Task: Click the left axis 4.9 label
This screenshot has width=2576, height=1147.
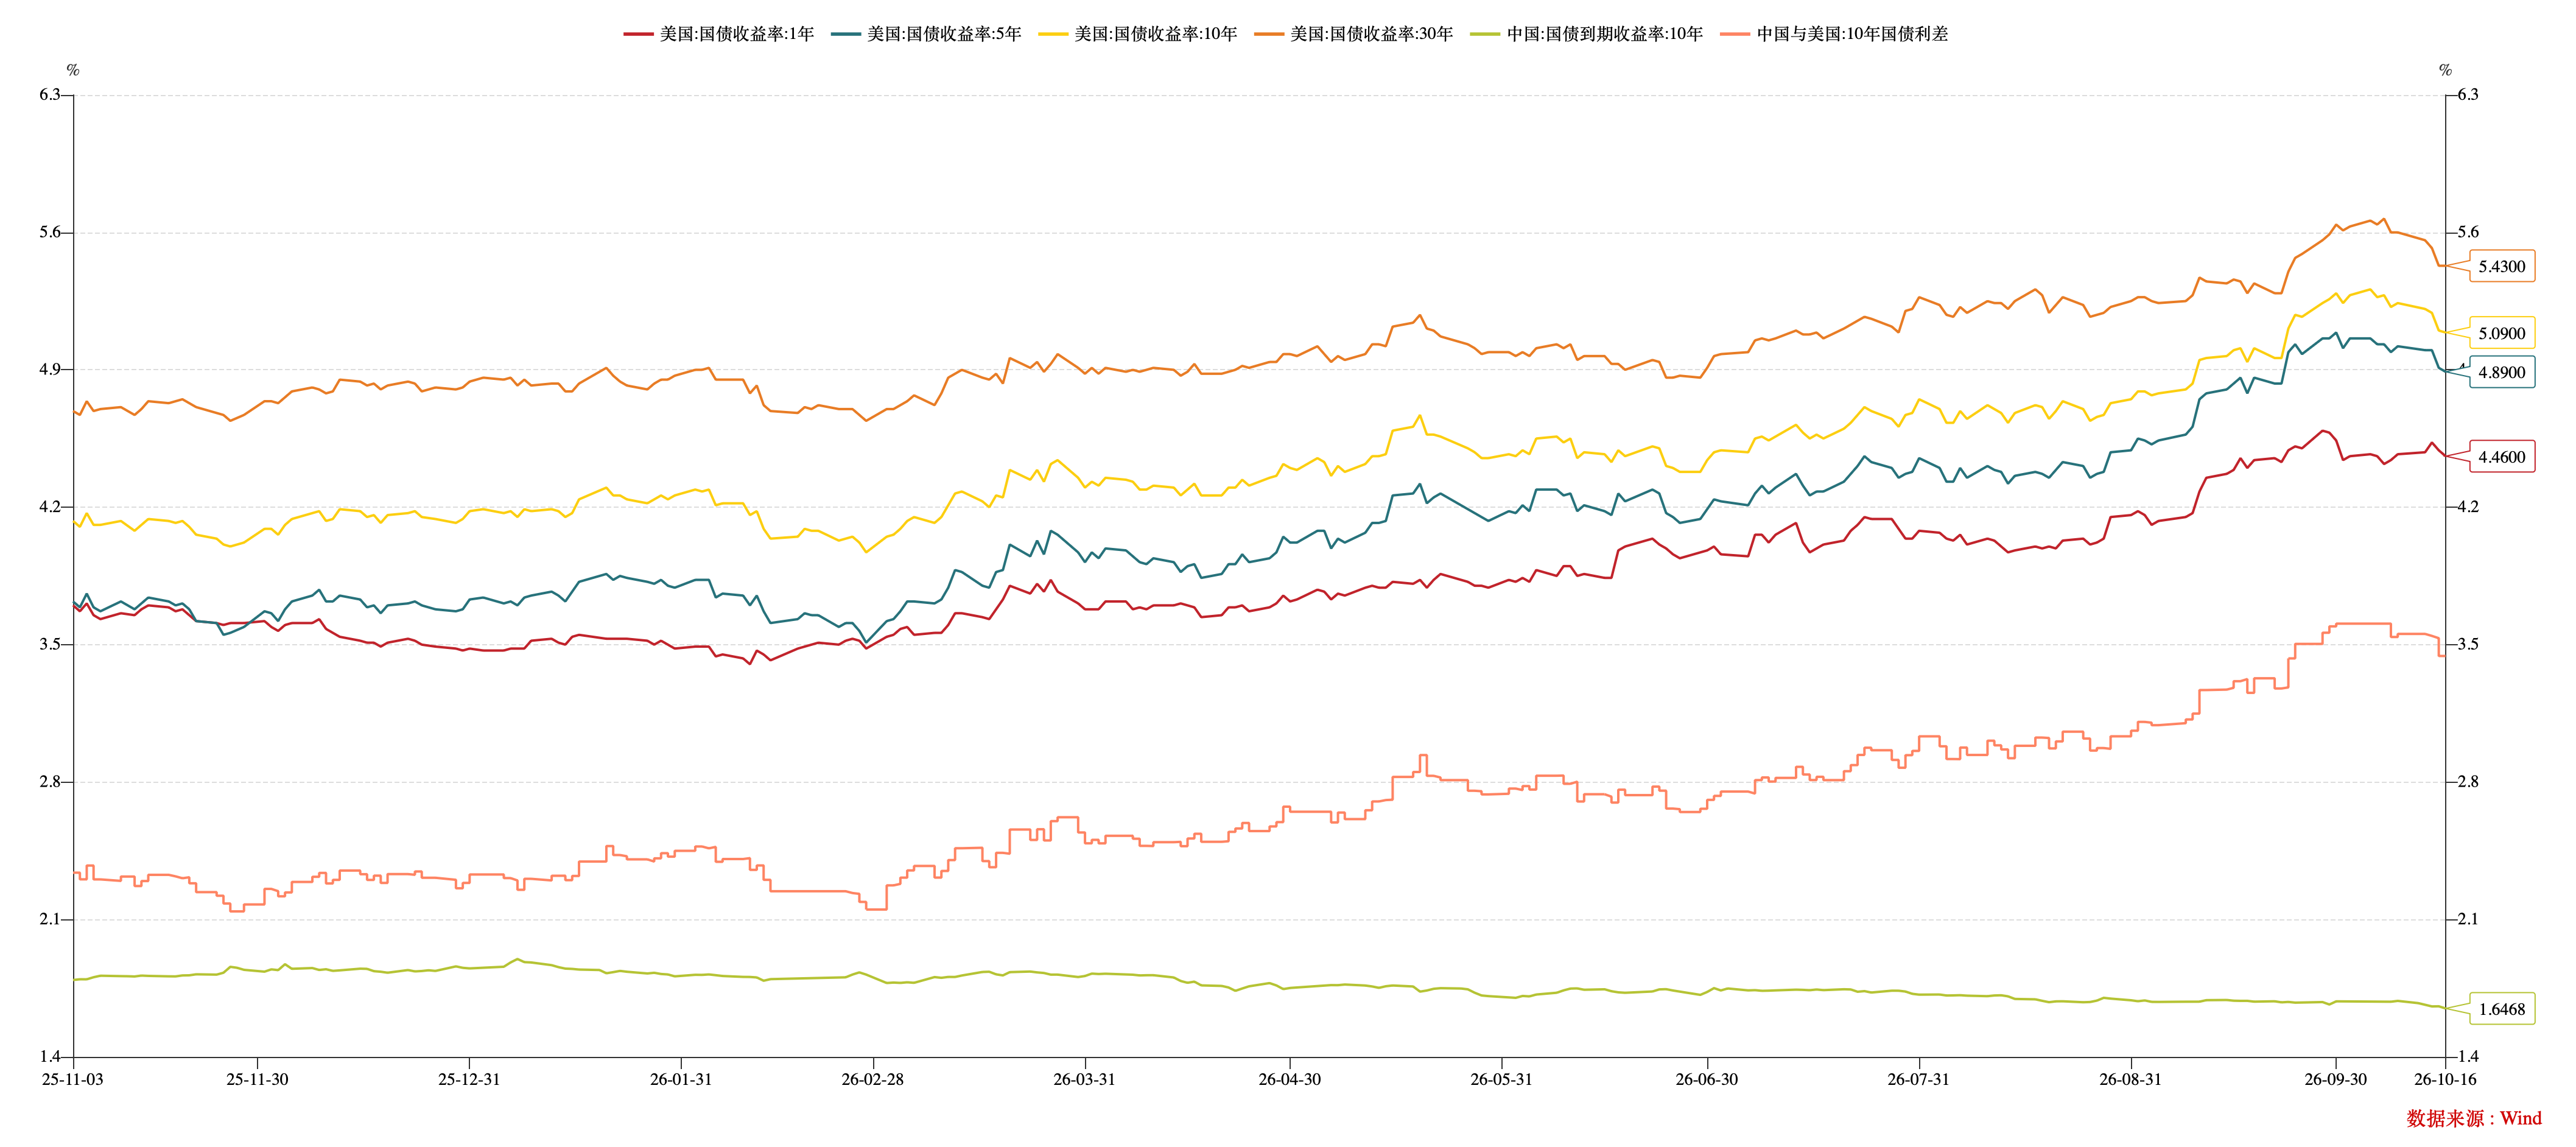Action: point(50,370)
